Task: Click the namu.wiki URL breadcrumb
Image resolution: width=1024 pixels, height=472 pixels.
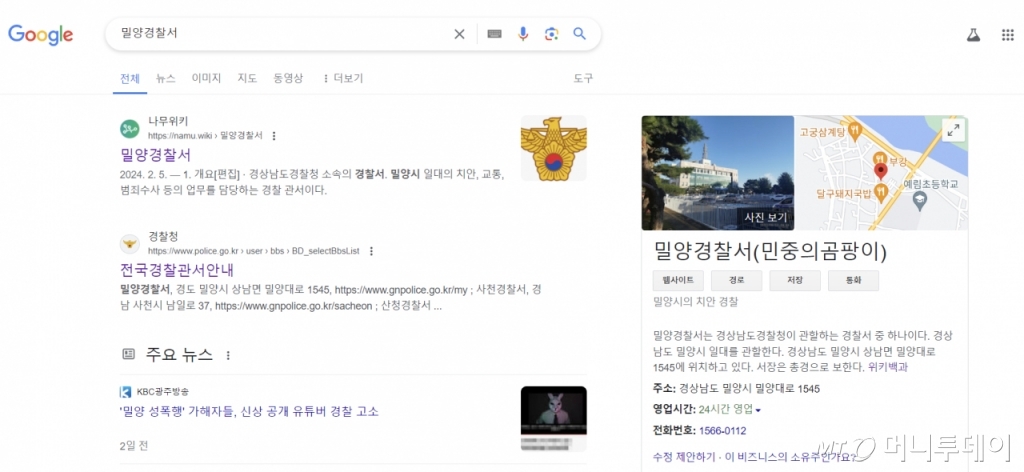Action: point(205,136)
